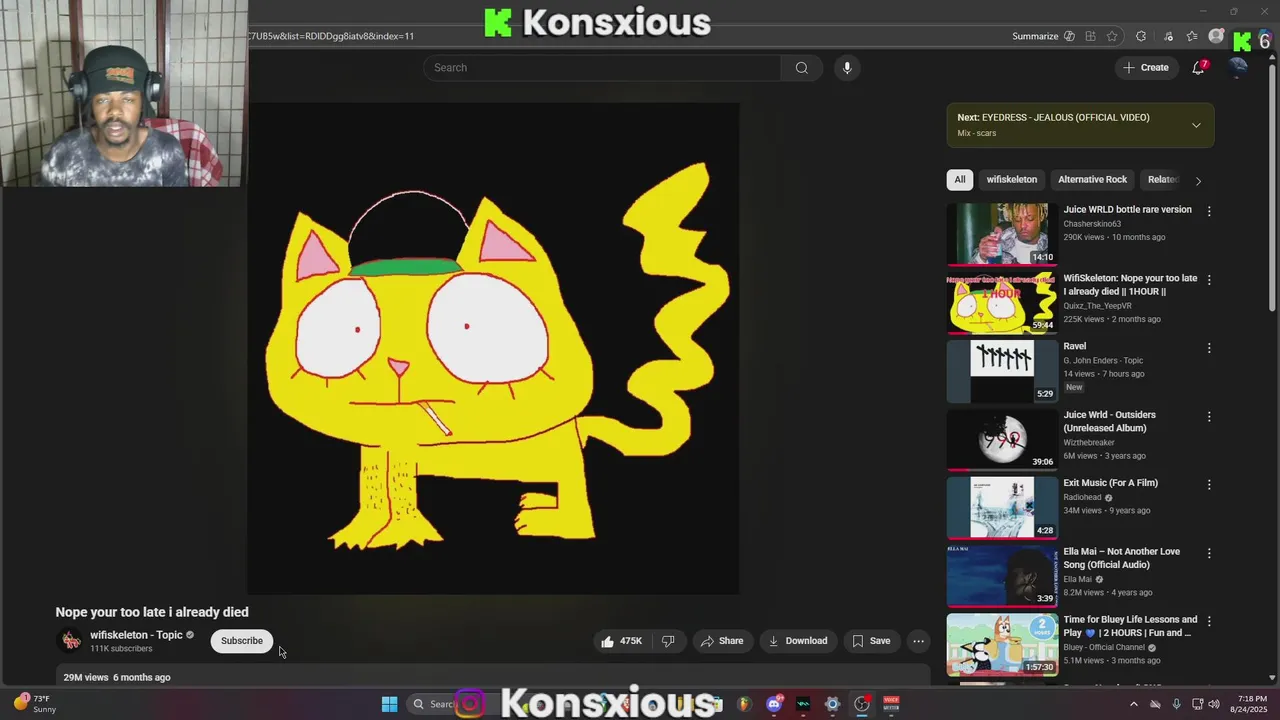1280x720 pixels.
Task: Open the notifications bell
Action: [x=1198, y=68]
